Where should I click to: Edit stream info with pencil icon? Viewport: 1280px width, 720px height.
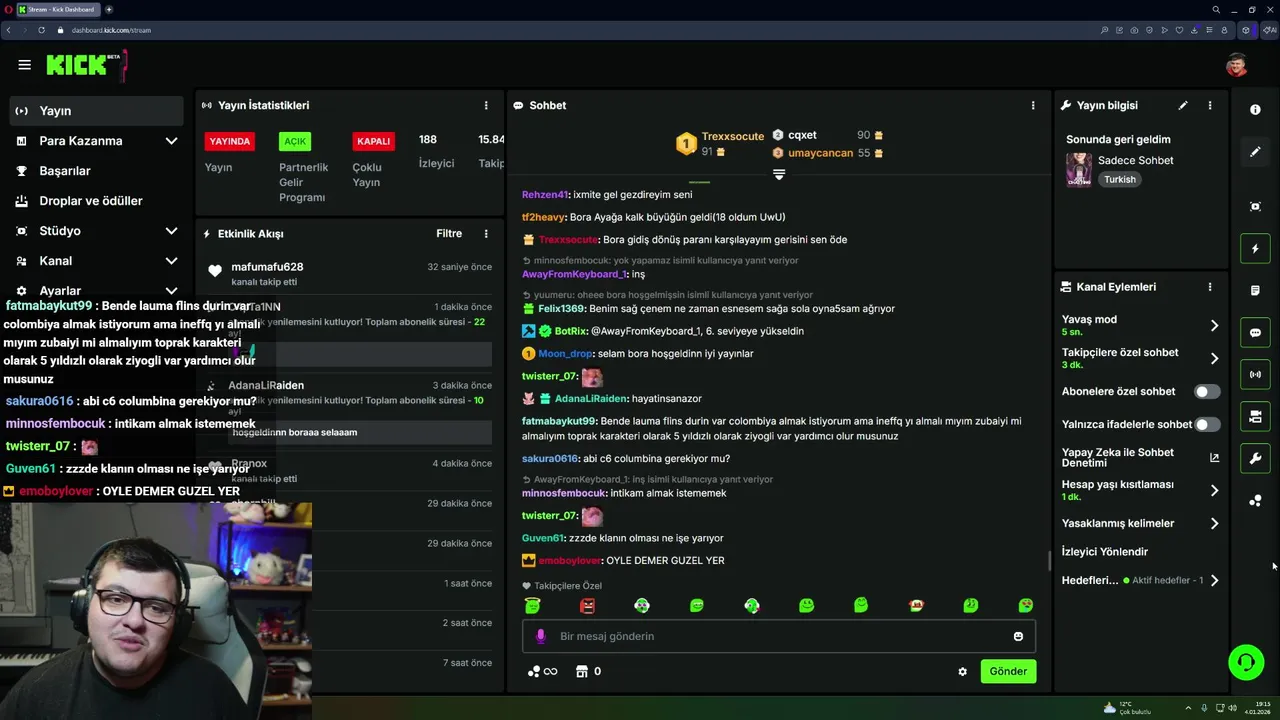1183,105
